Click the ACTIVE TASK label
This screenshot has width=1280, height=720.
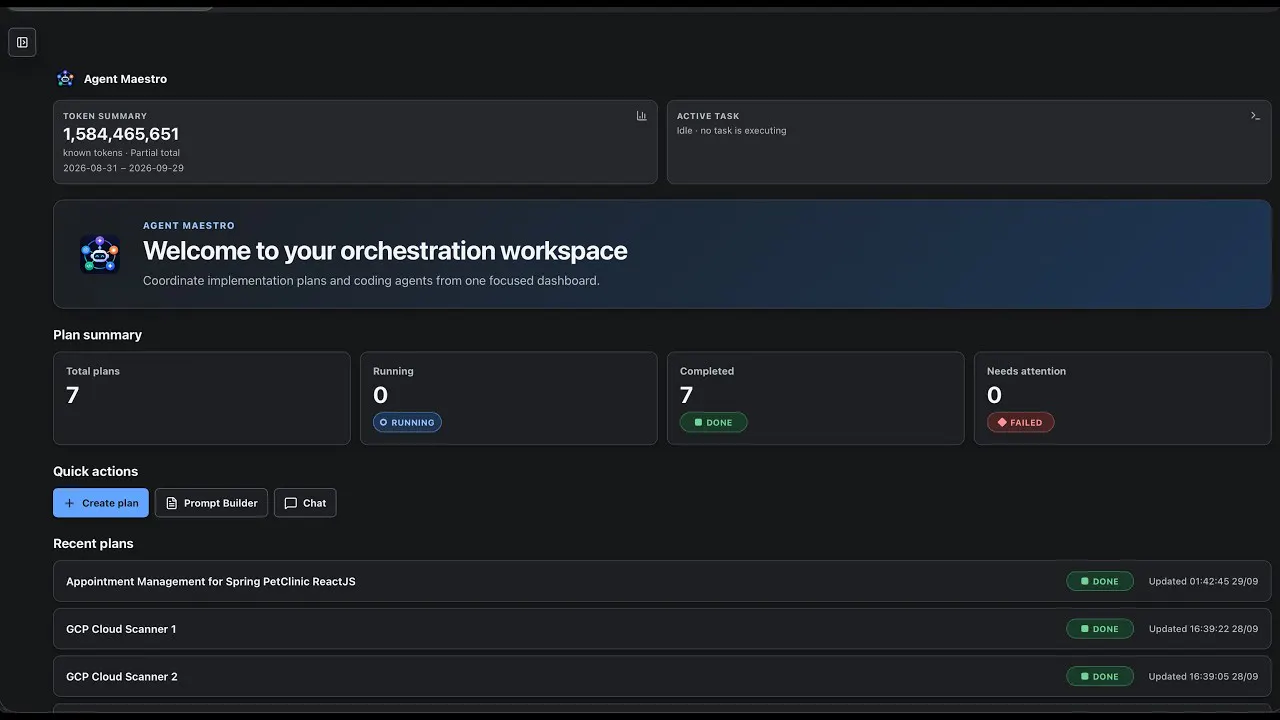708,116
